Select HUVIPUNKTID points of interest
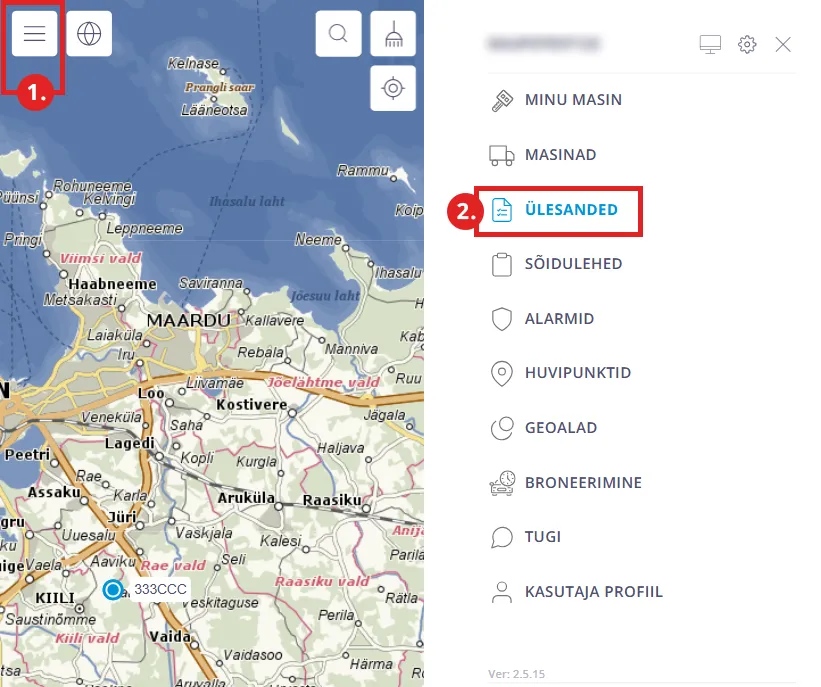Viewport: 821px width, 687px height. [577, 373]
